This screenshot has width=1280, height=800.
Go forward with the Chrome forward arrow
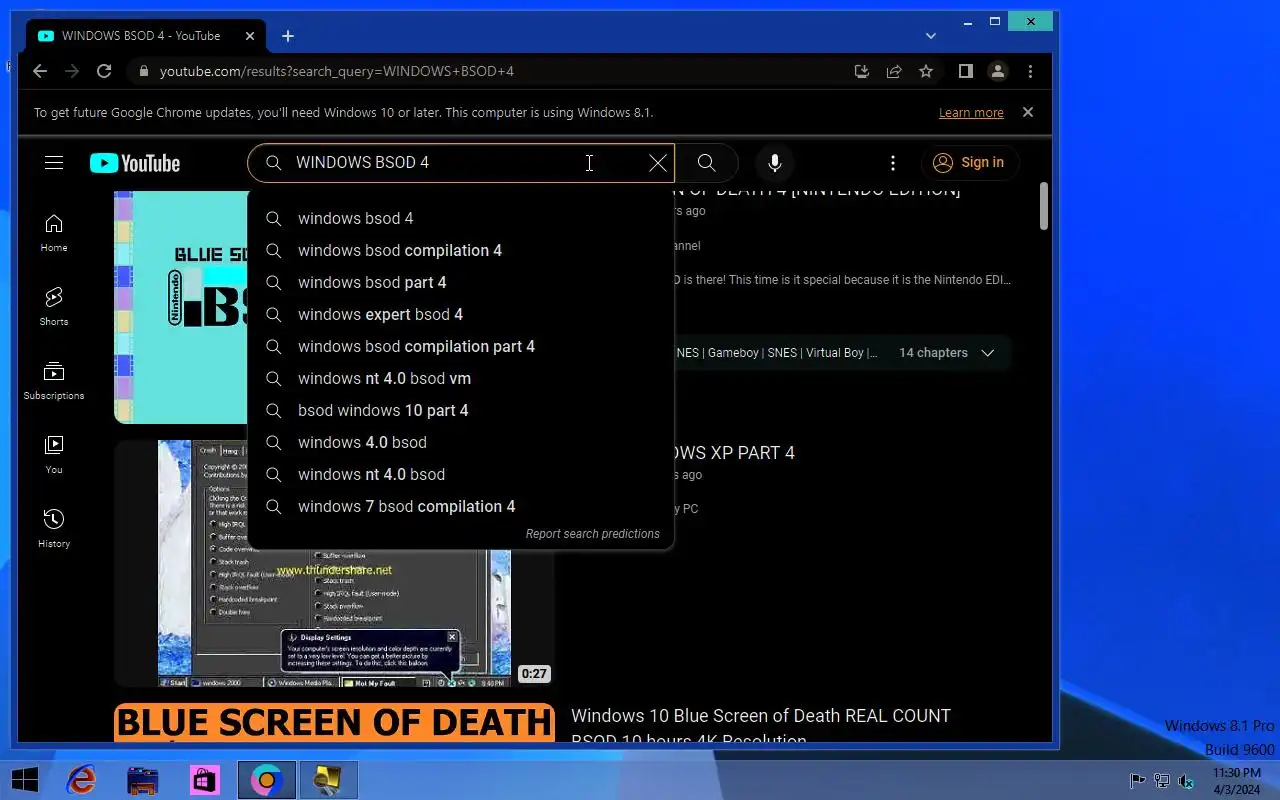tap(72, 71)
